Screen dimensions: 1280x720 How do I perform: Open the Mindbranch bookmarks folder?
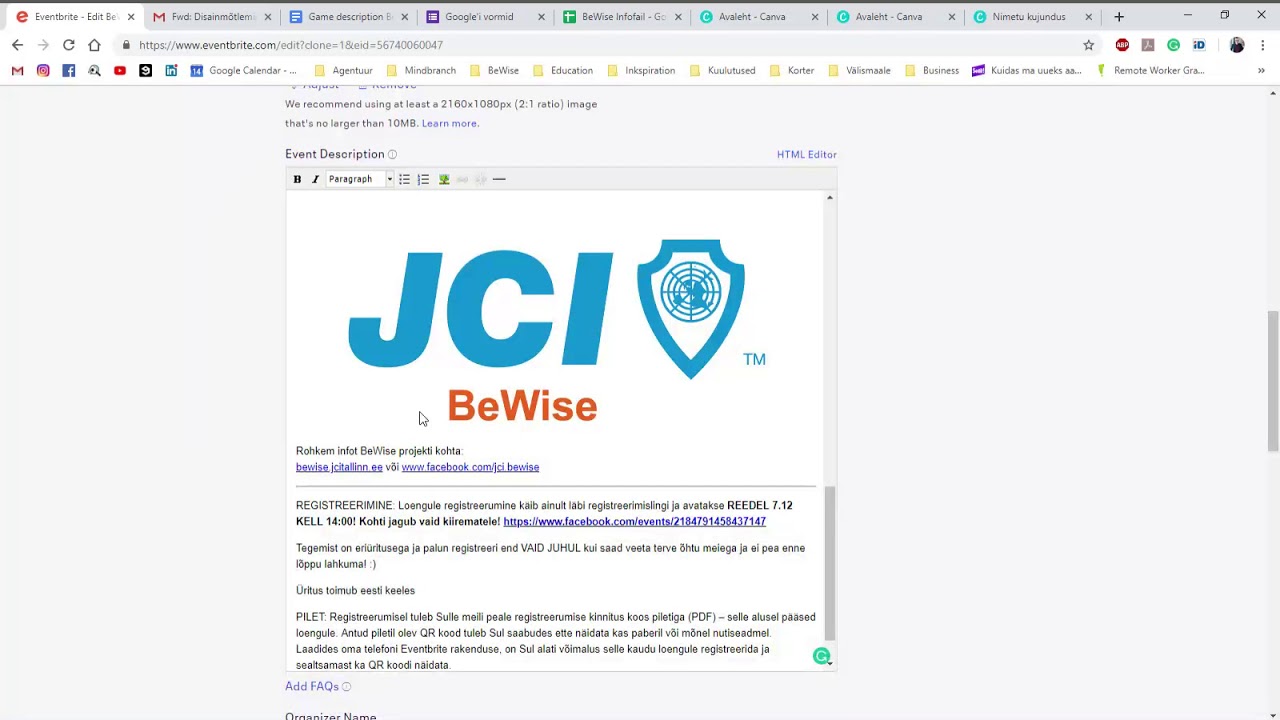point(421,71)
